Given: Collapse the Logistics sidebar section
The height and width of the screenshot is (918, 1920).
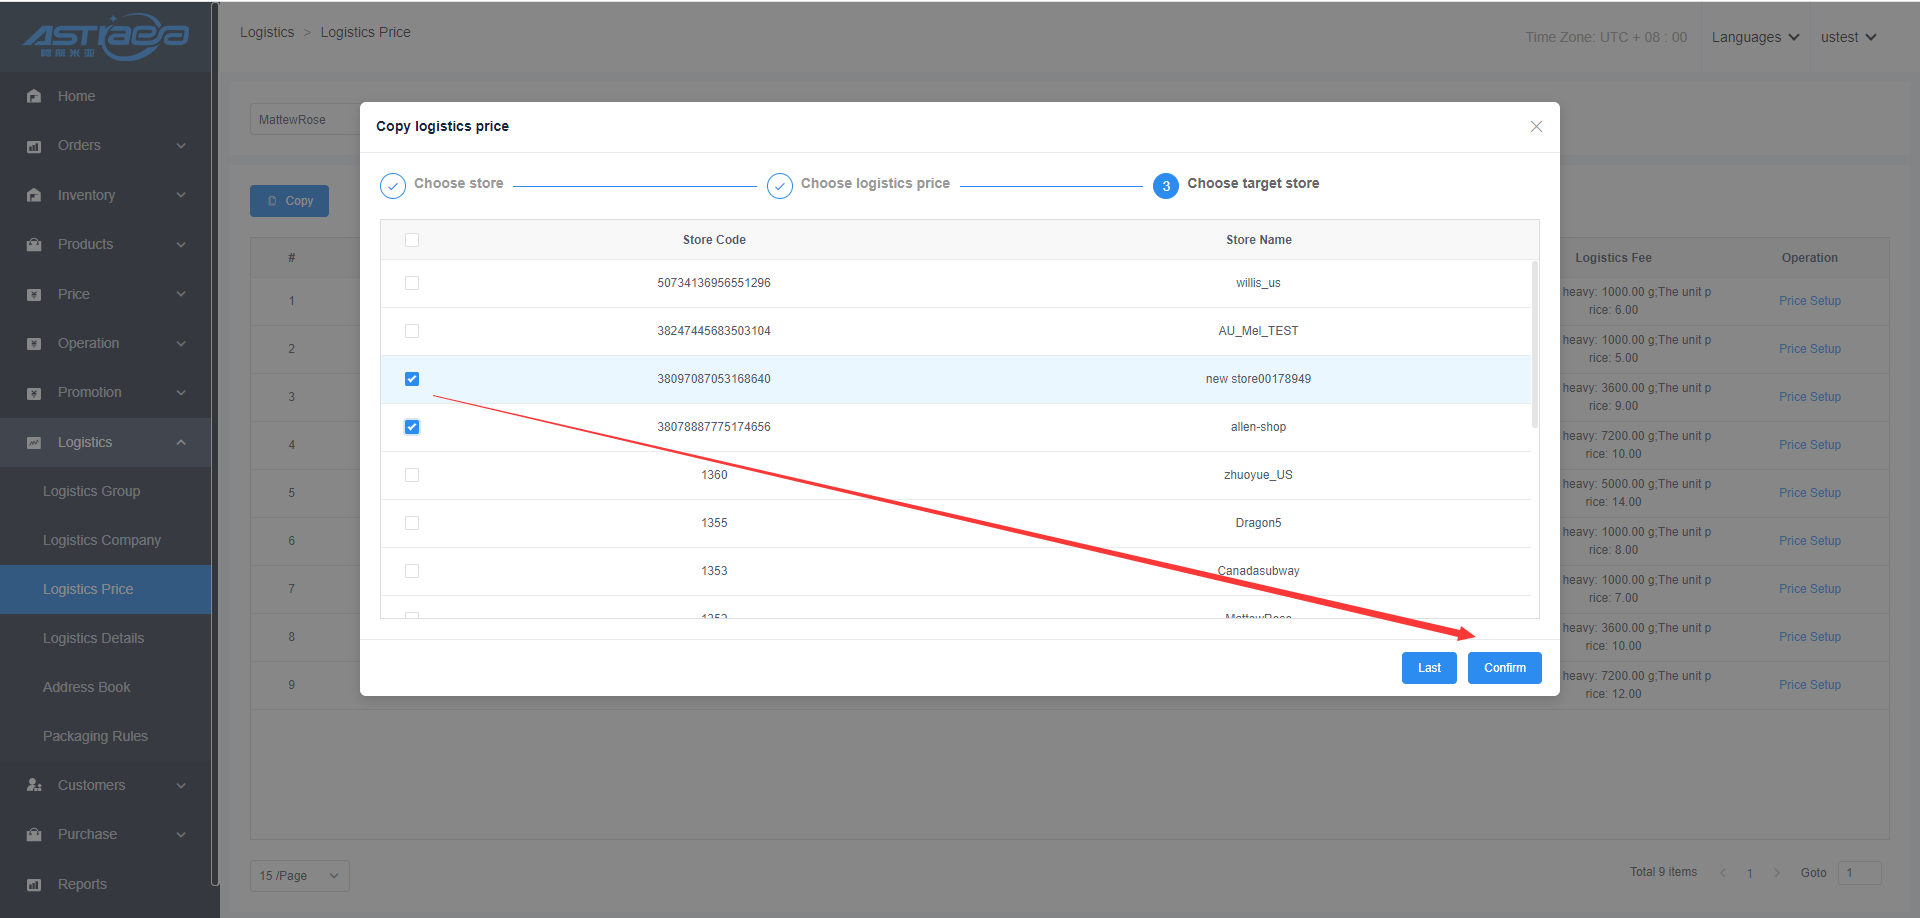Looking at the screenshot, I should 181,442.
